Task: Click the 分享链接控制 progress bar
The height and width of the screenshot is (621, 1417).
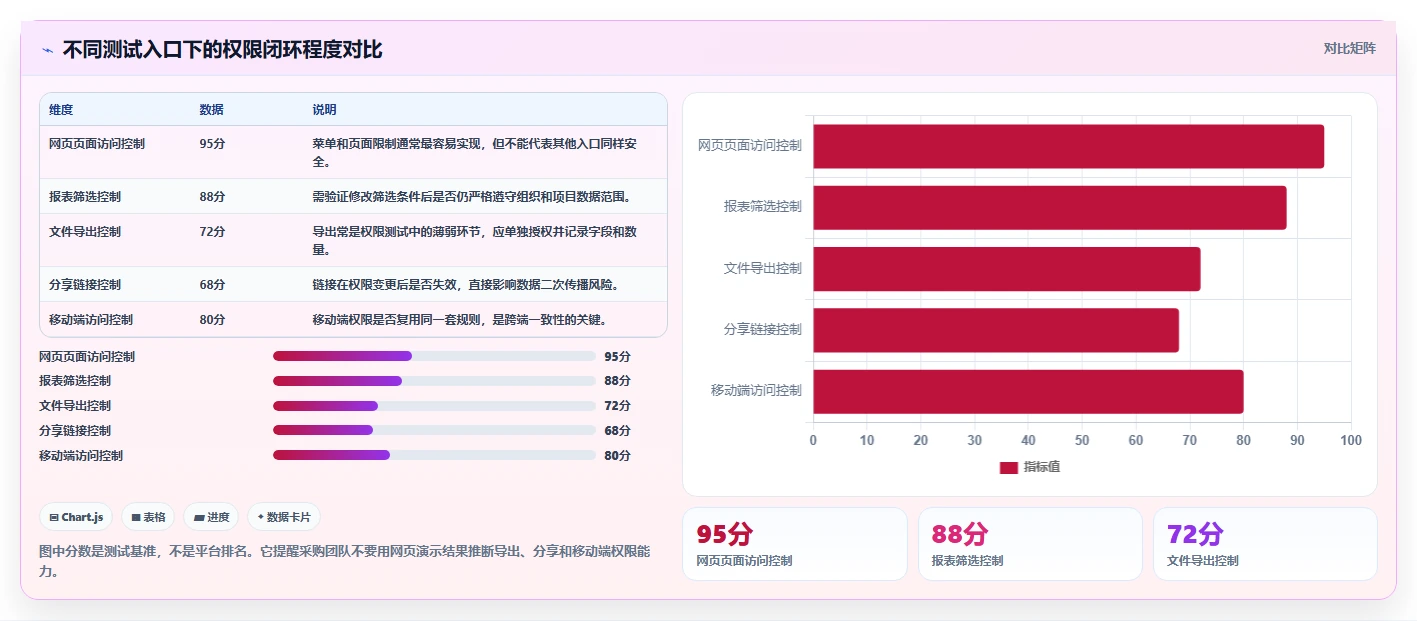Action: (434, 431)
